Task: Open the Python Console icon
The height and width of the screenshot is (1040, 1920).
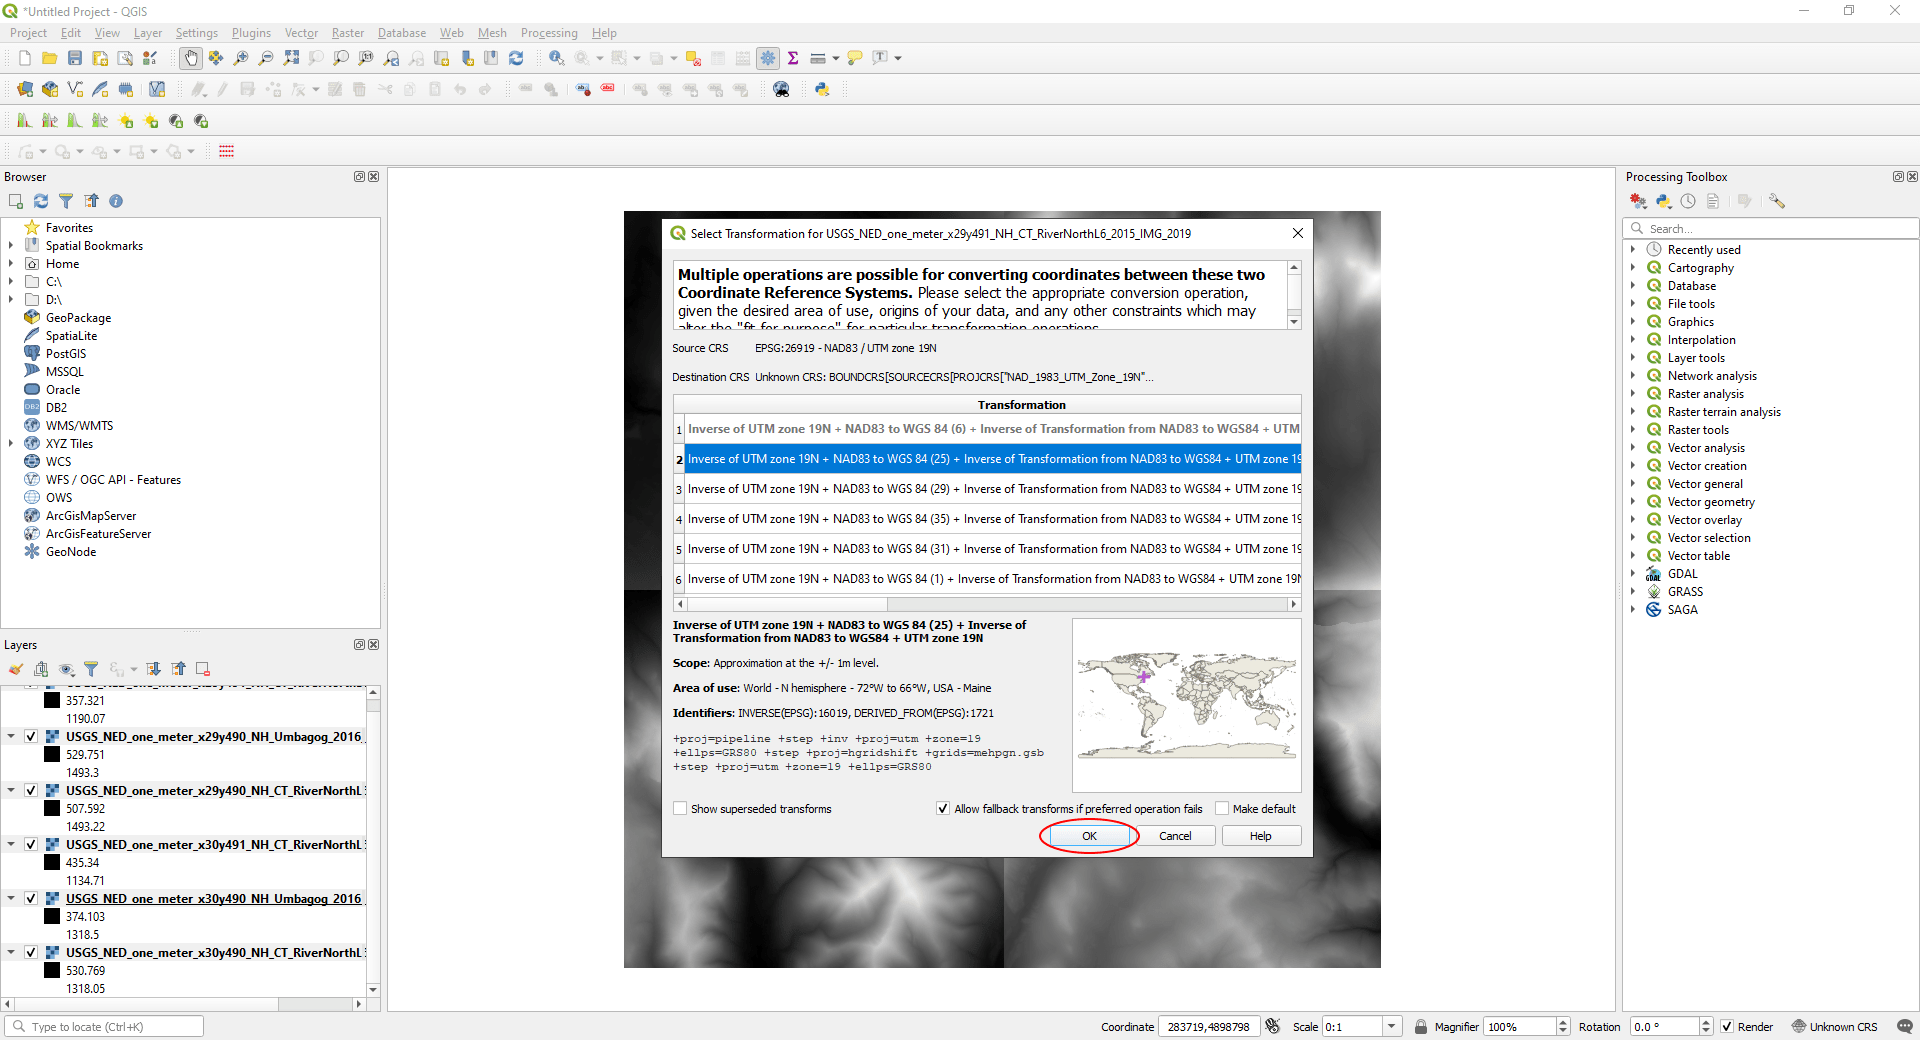Action: (x=822, y=89)
